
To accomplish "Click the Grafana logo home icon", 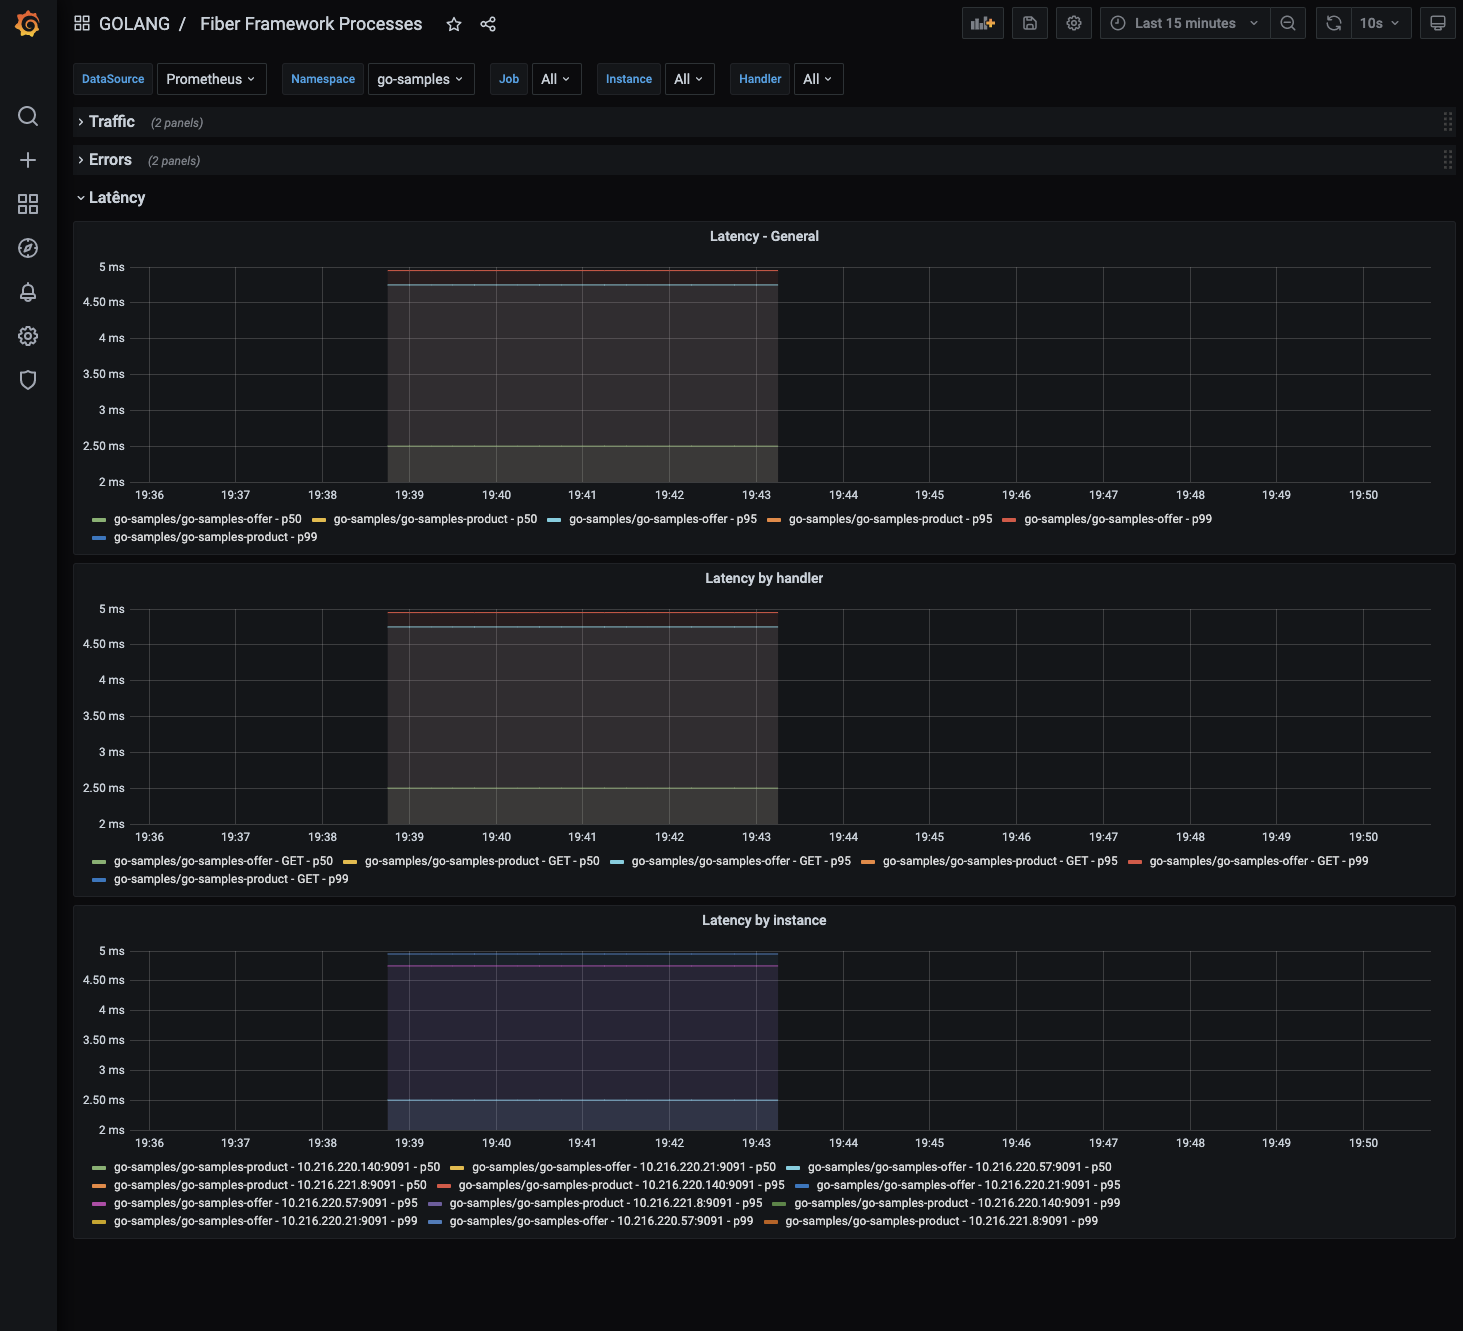I will coord(28,24).
